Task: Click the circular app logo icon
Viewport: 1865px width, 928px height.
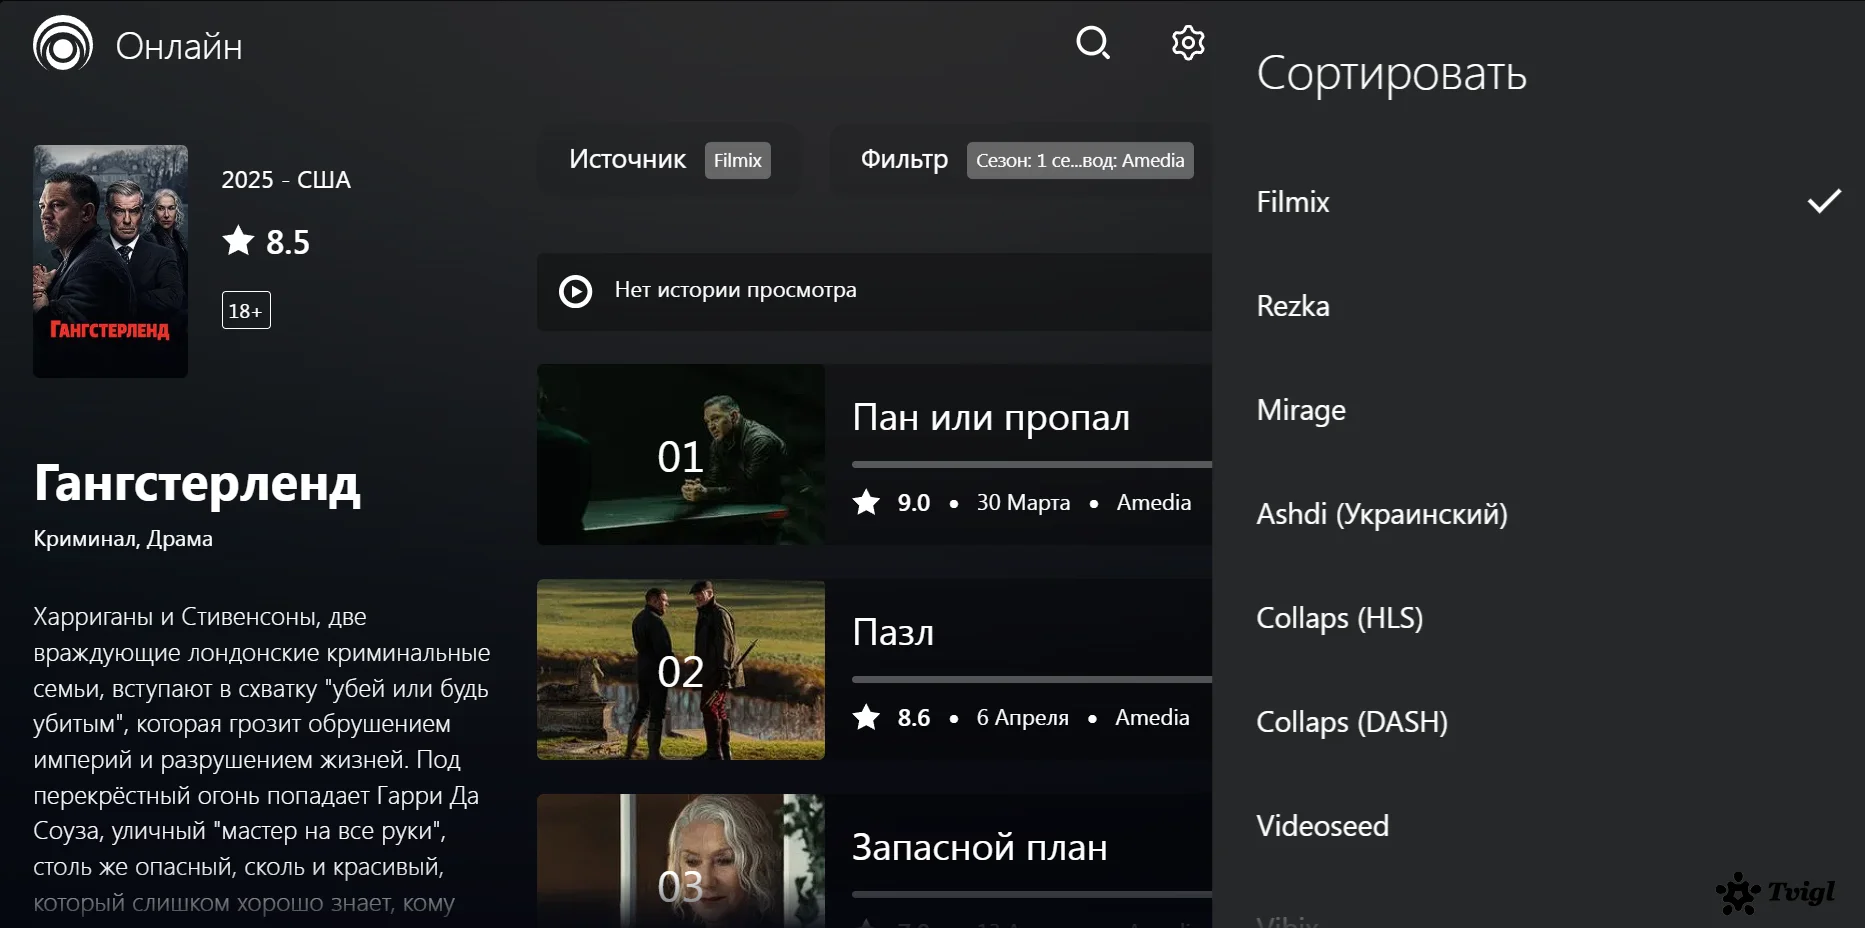Action: (x=63, y=45)
